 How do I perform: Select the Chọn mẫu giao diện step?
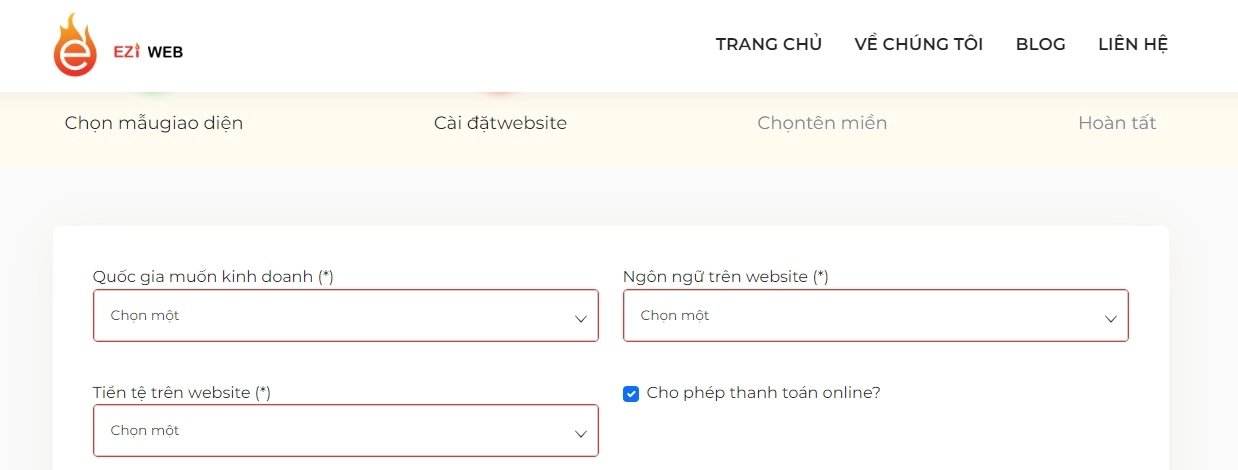point(154,123)
